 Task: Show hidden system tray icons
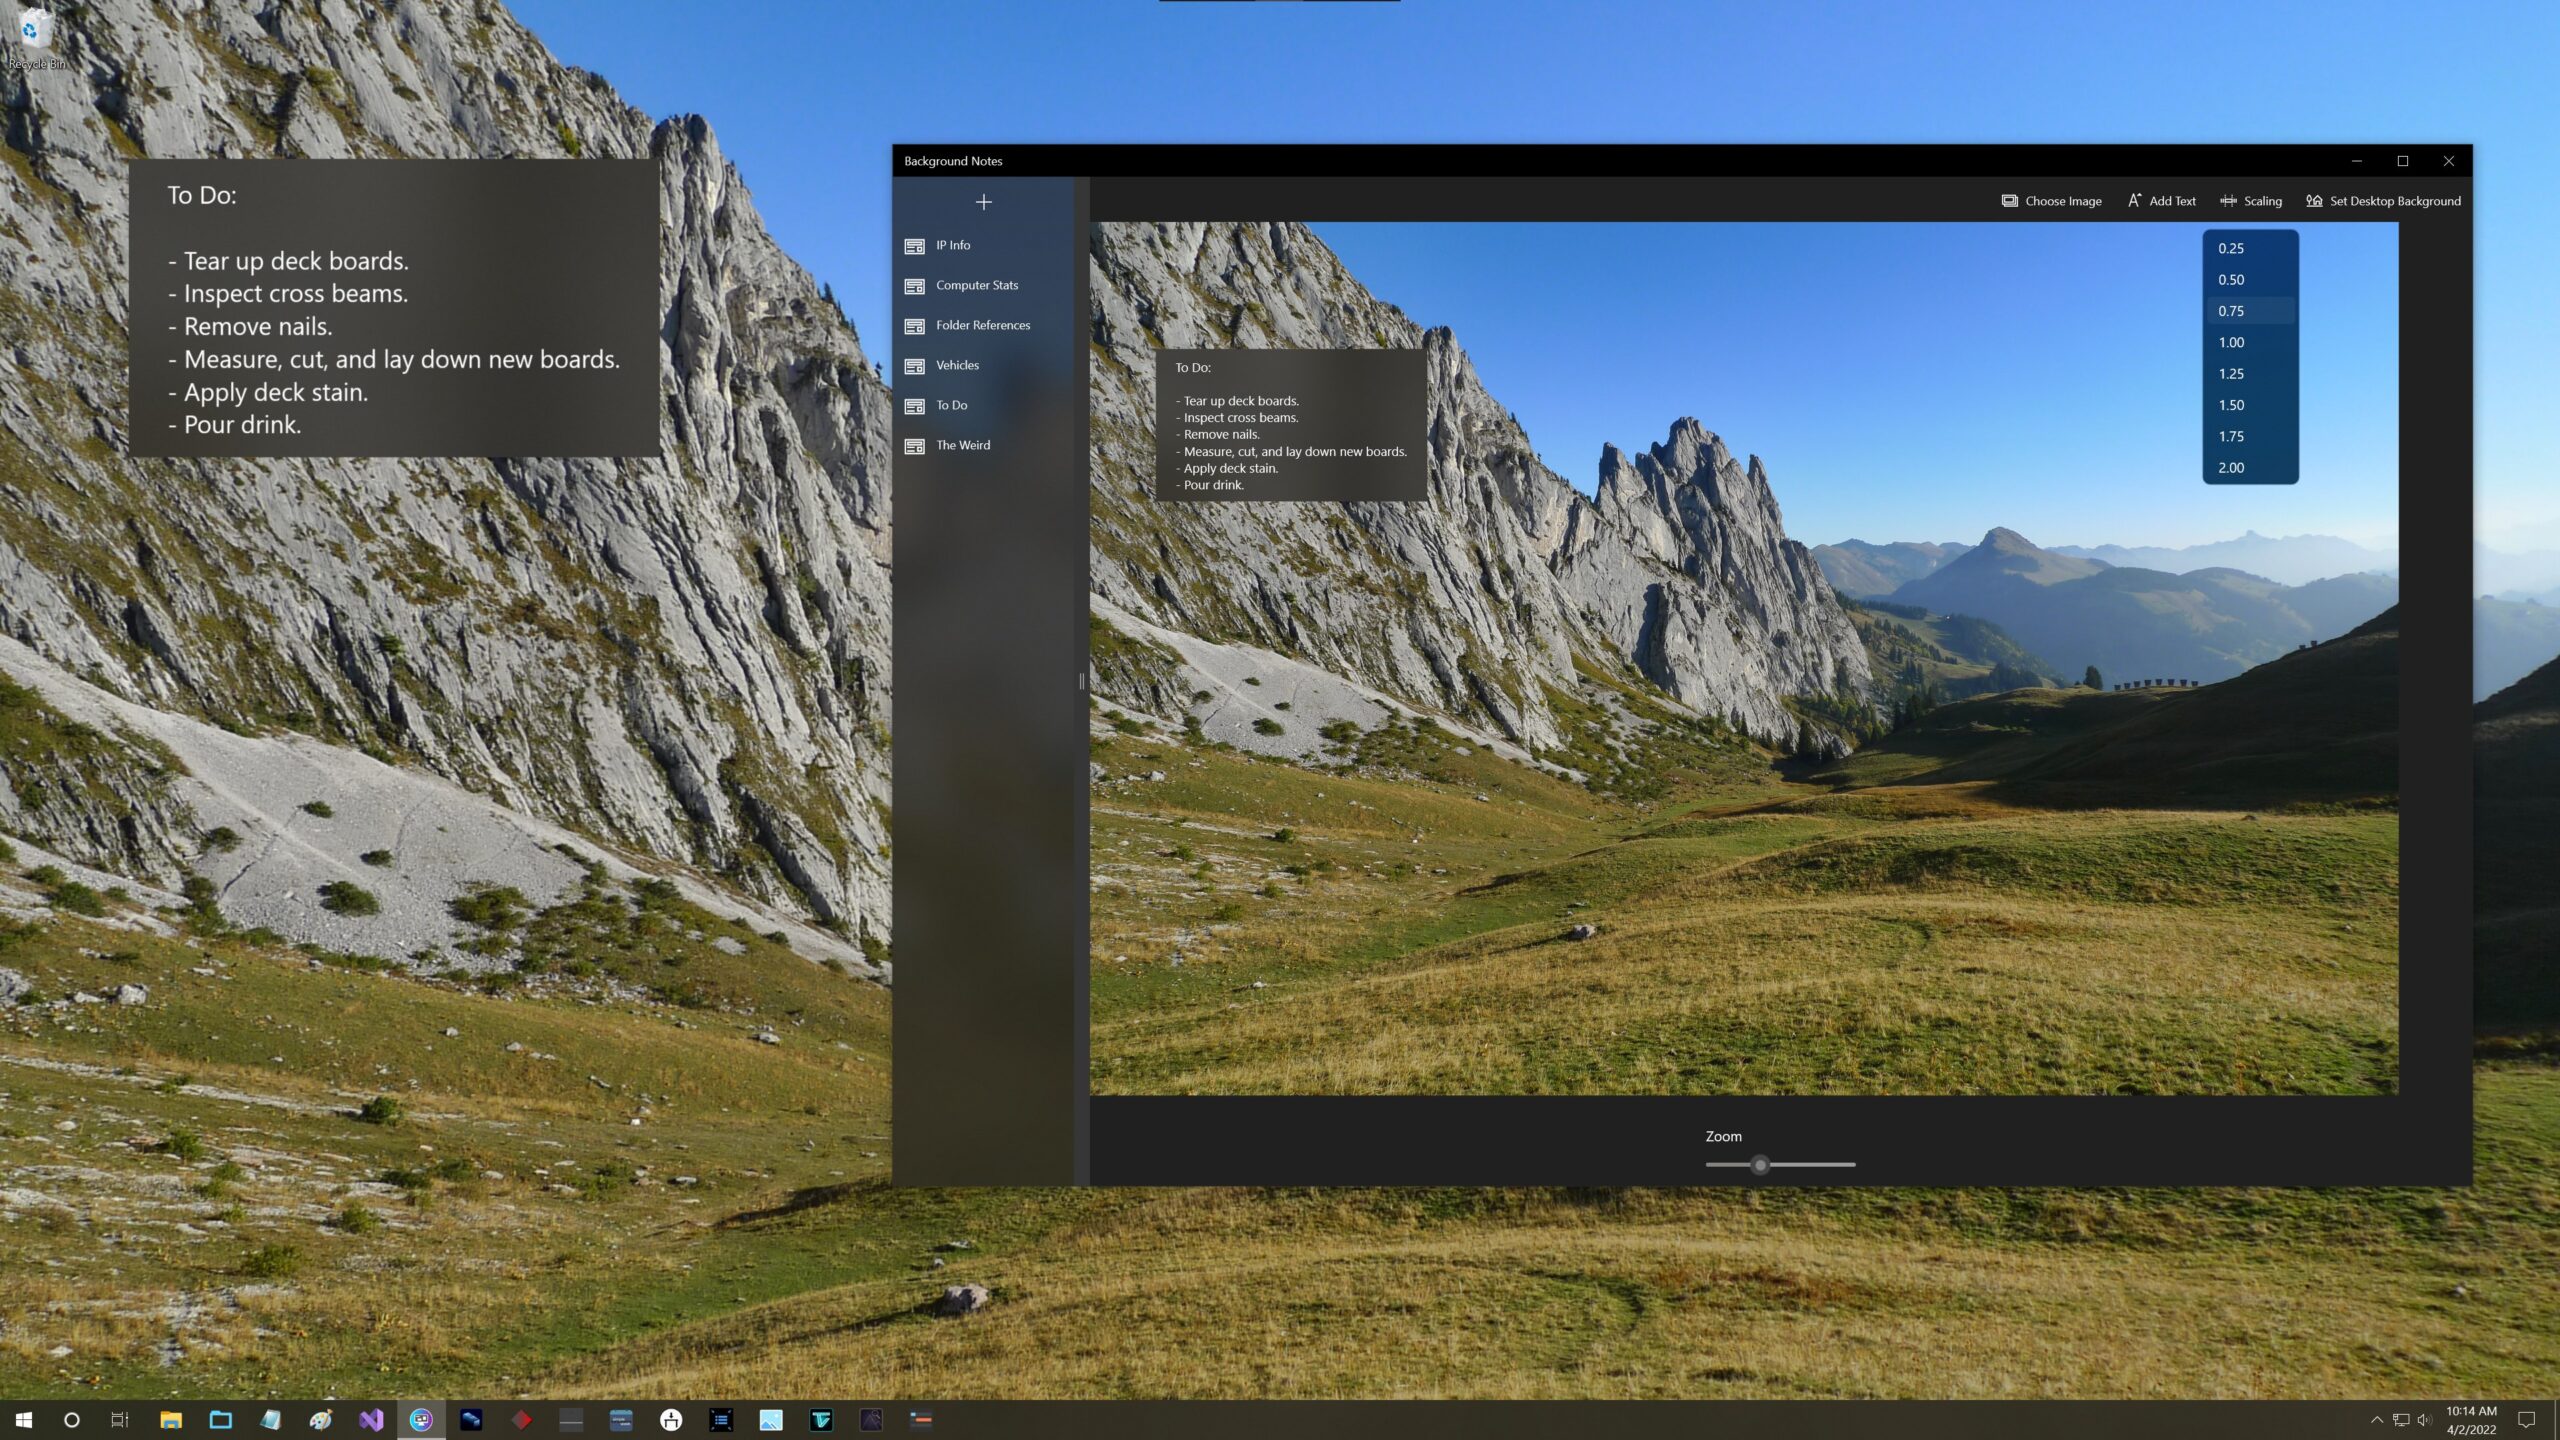click(x=2377, y=1419)
